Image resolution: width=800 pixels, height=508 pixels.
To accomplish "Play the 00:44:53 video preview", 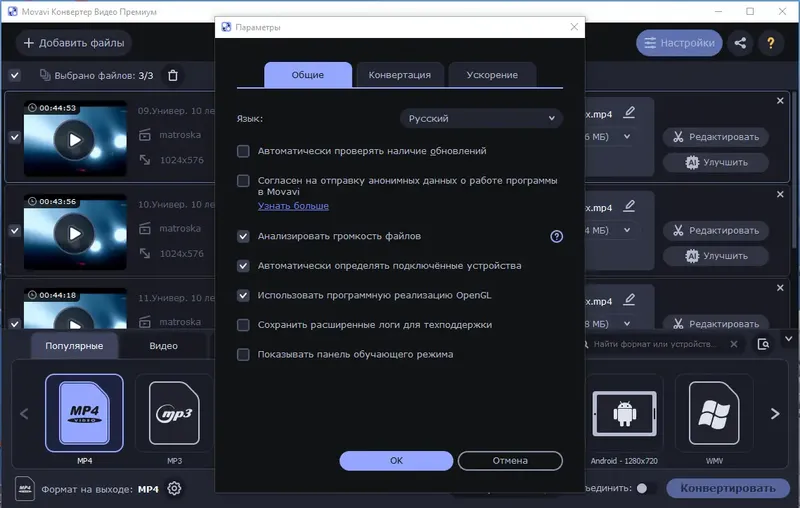I will tap(74, 140).
